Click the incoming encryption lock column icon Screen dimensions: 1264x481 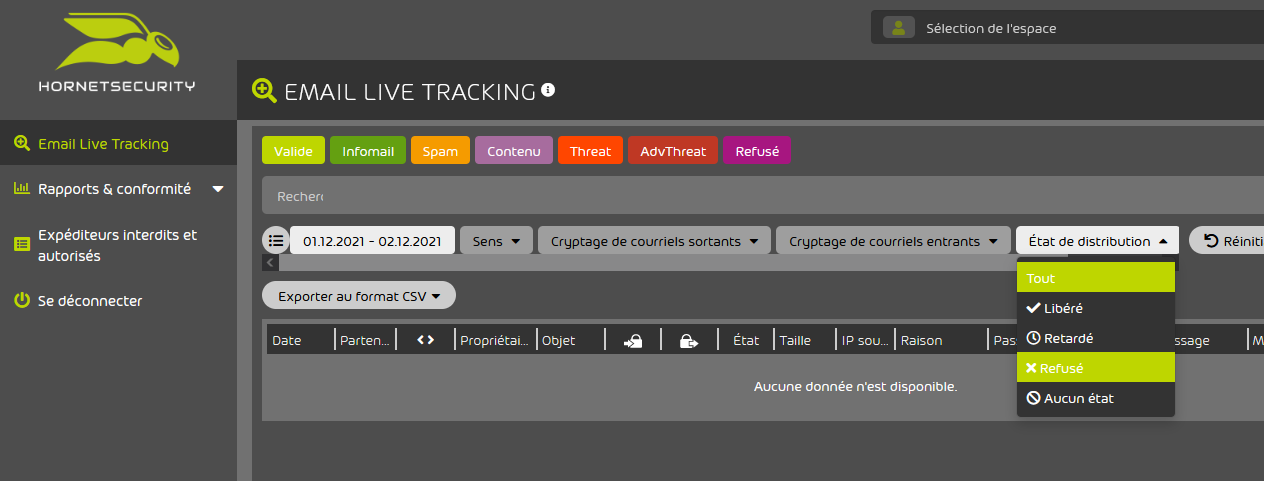click(632, 341)
